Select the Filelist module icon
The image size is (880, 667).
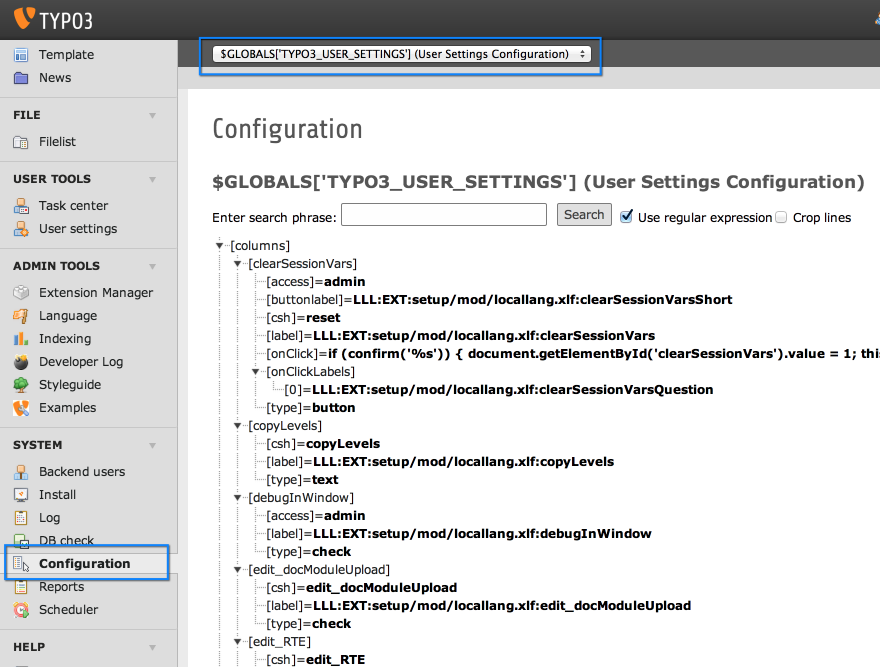[x=21, y=142]
